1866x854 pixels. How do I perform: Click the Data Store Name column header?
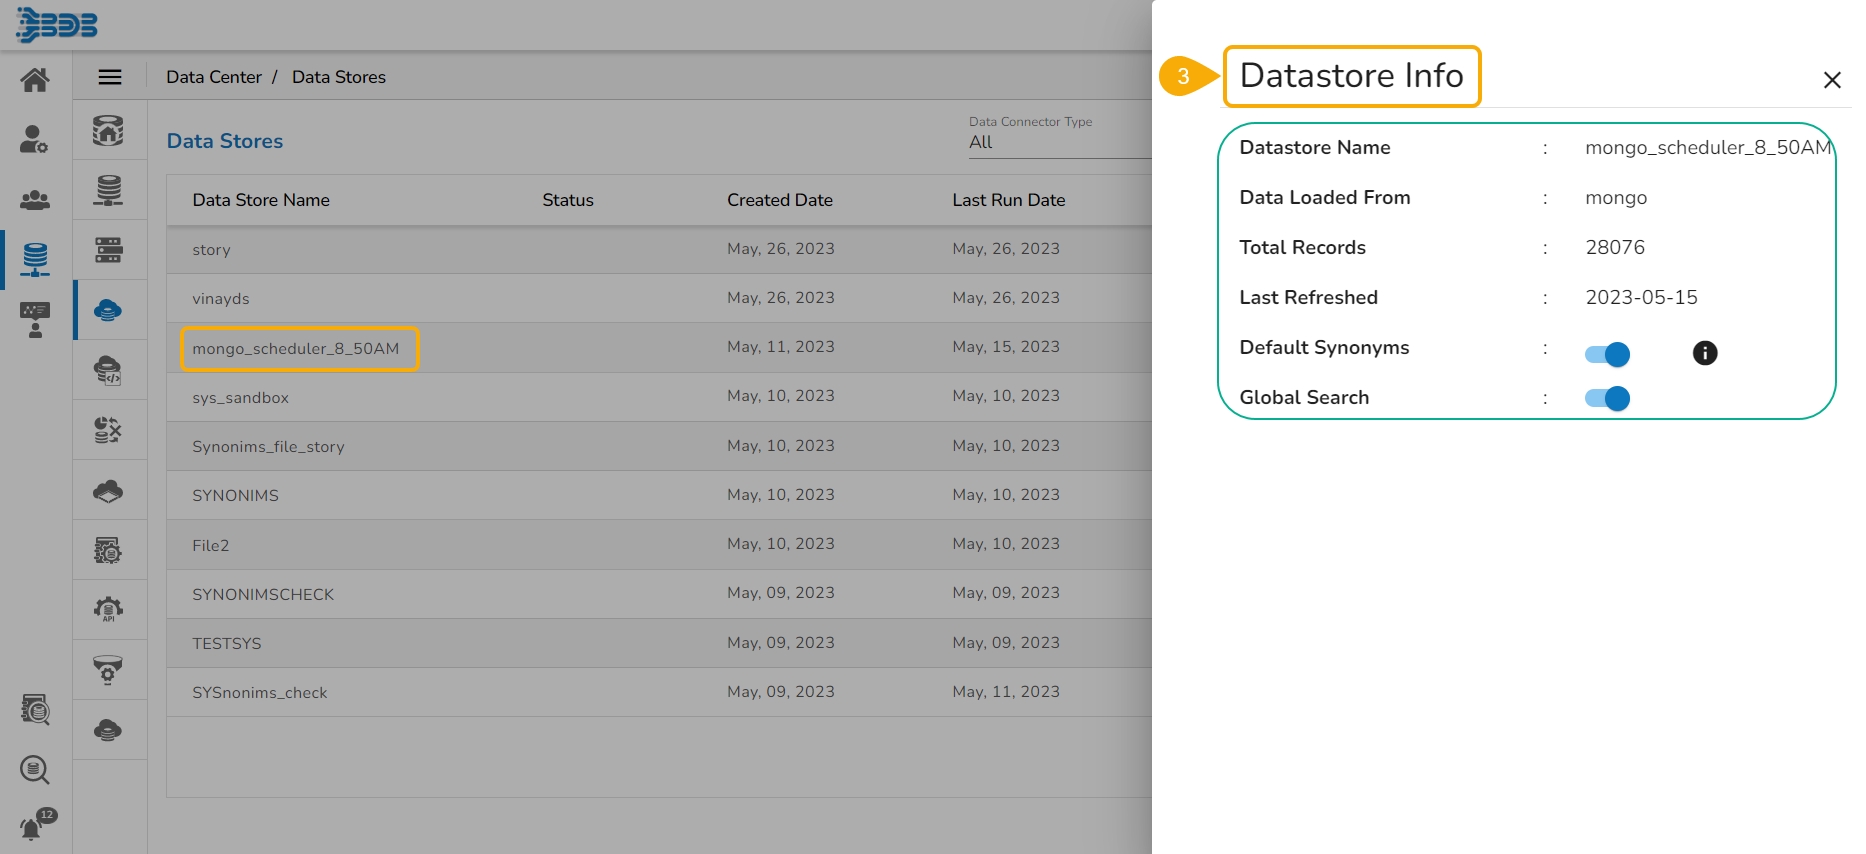click(x=261, y=200)
